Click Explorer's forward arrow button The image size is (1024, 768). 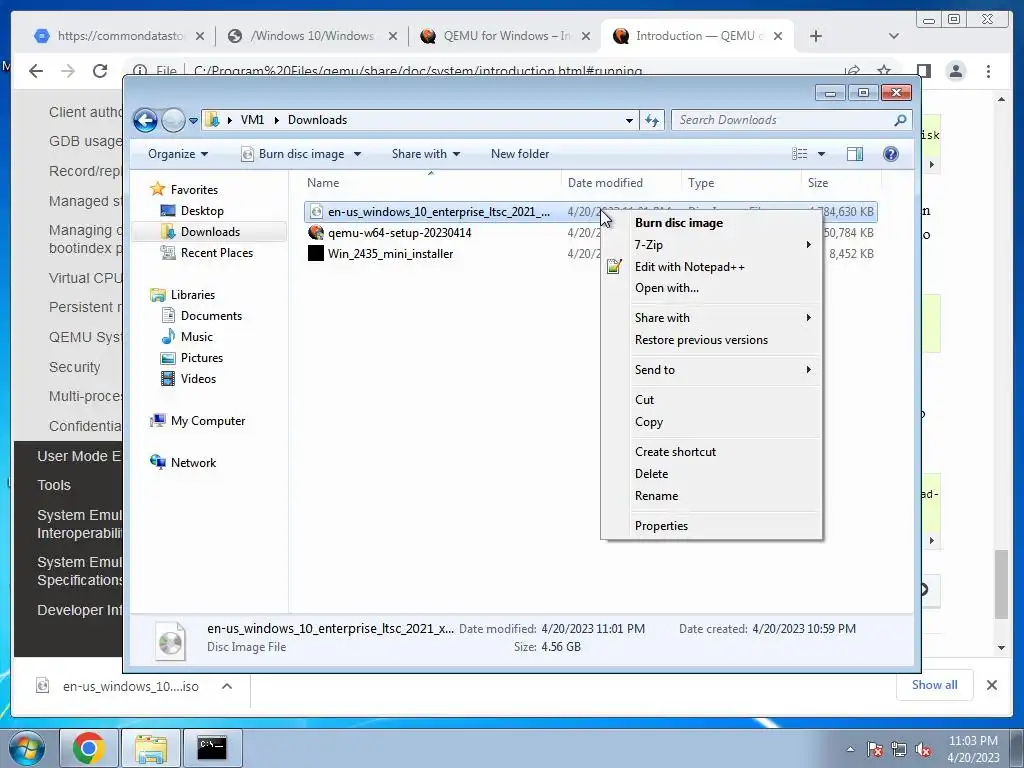coord(173,120)
